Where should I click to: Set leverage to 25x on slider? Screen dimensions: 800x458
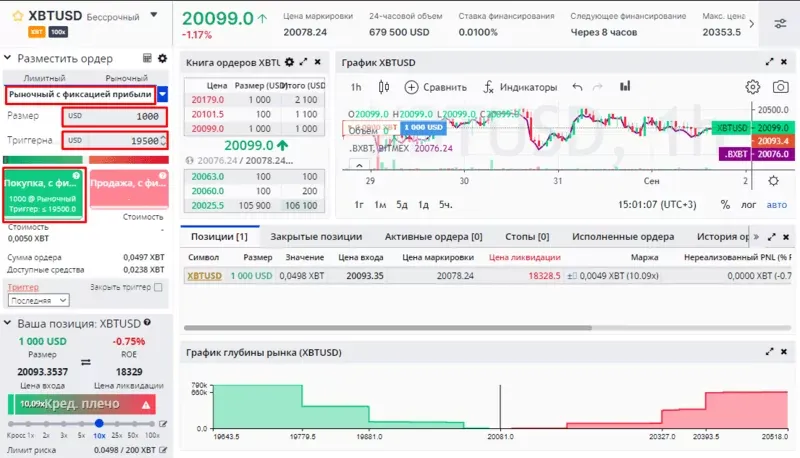[117, 423]
